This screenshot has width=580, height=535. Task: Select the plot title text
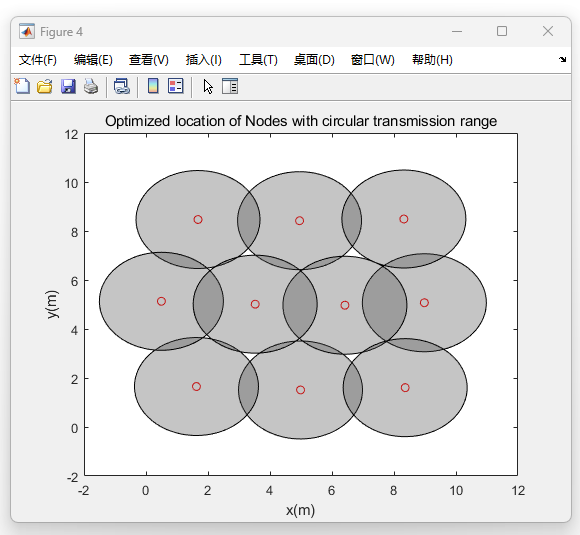[x=301, y=121]
